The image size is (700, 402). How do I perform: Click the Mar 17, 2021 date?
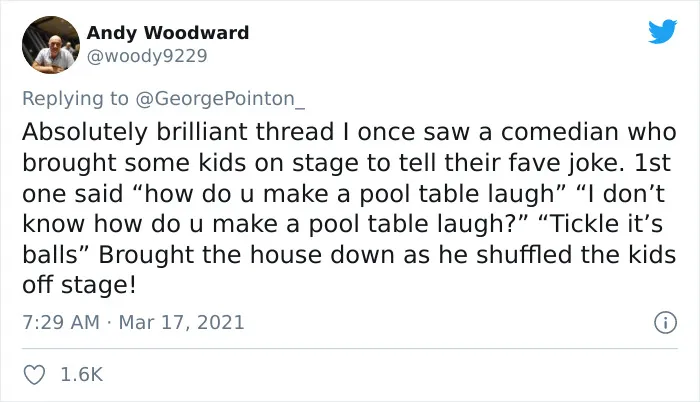click(x=182, y=322)
